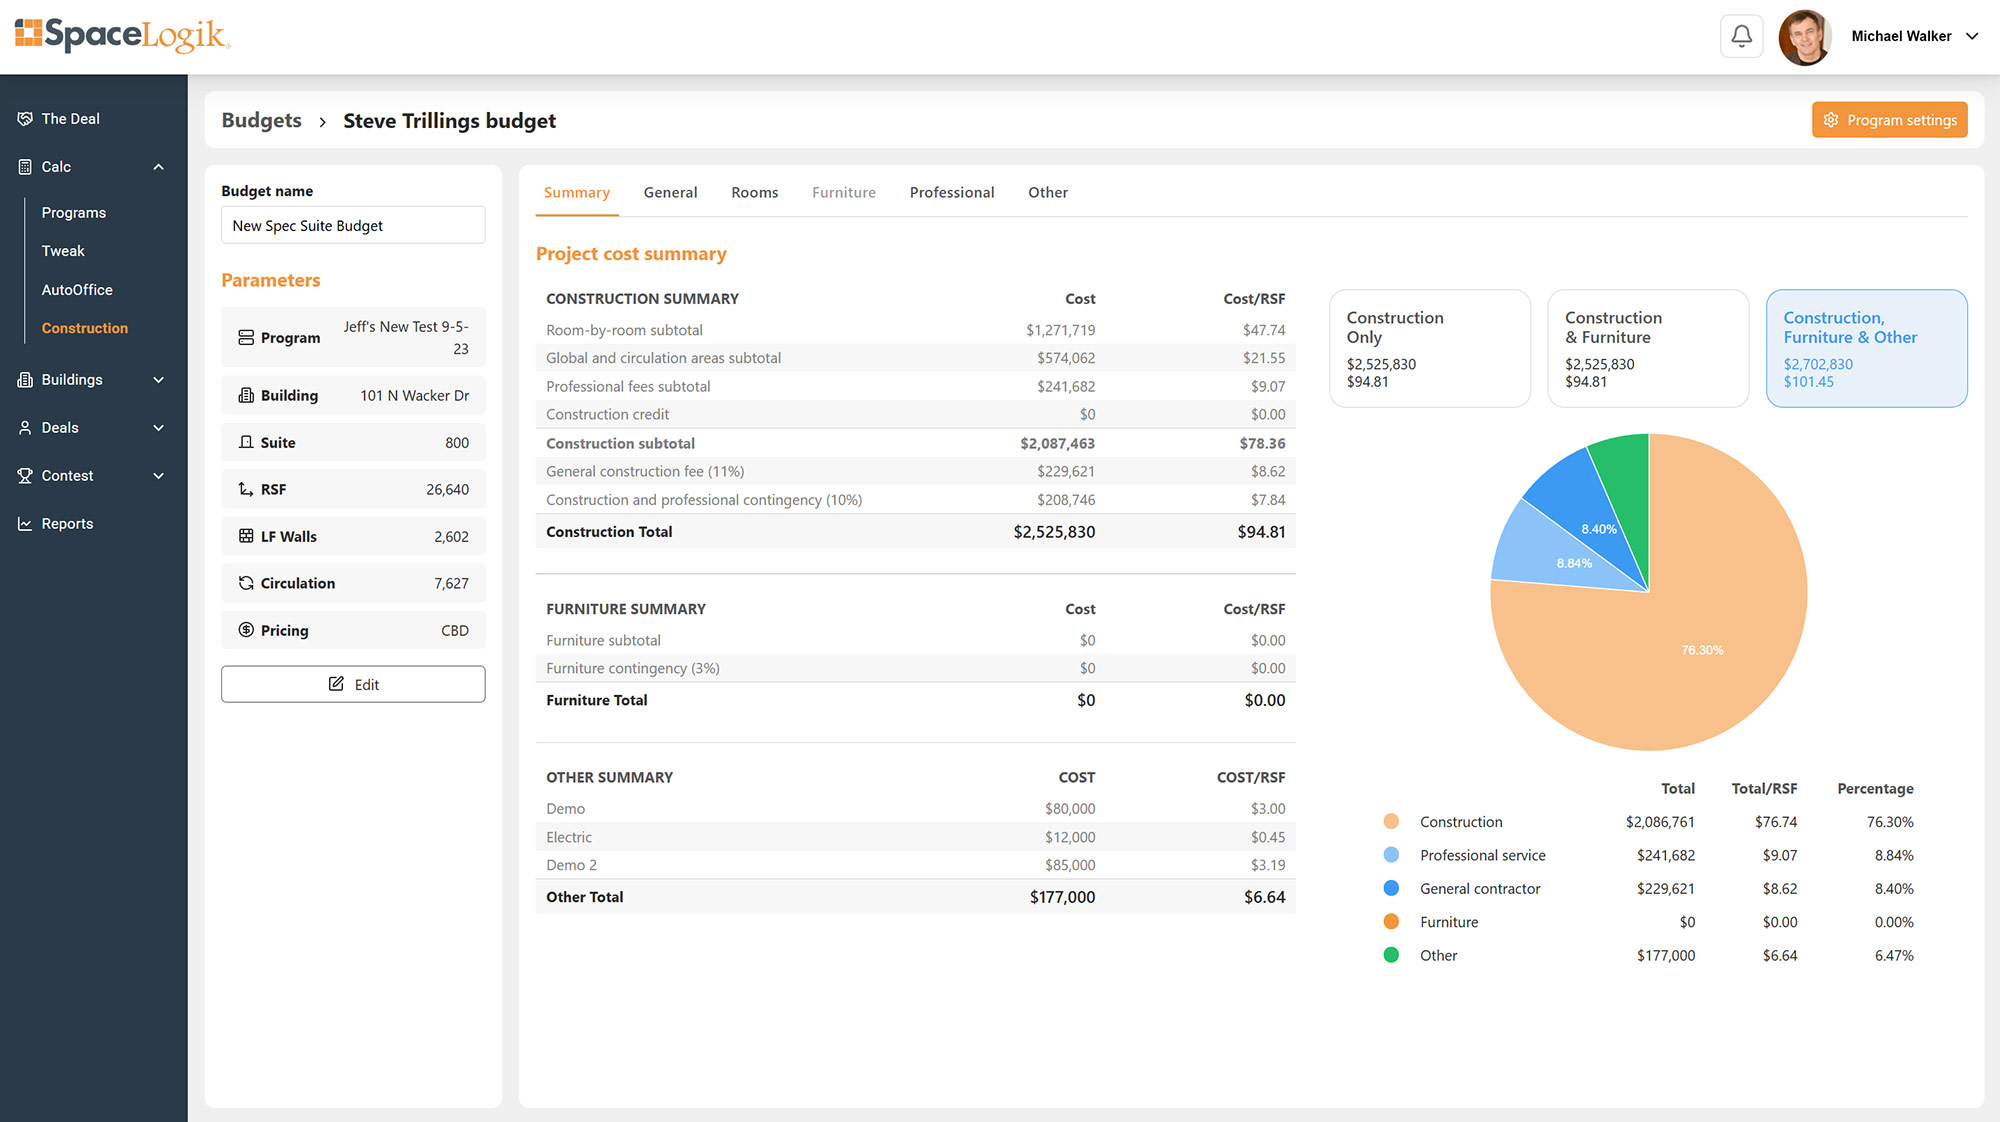Click the Budget name input field
This screenshot has height=1122, width=2000.
tap(353, 226)
